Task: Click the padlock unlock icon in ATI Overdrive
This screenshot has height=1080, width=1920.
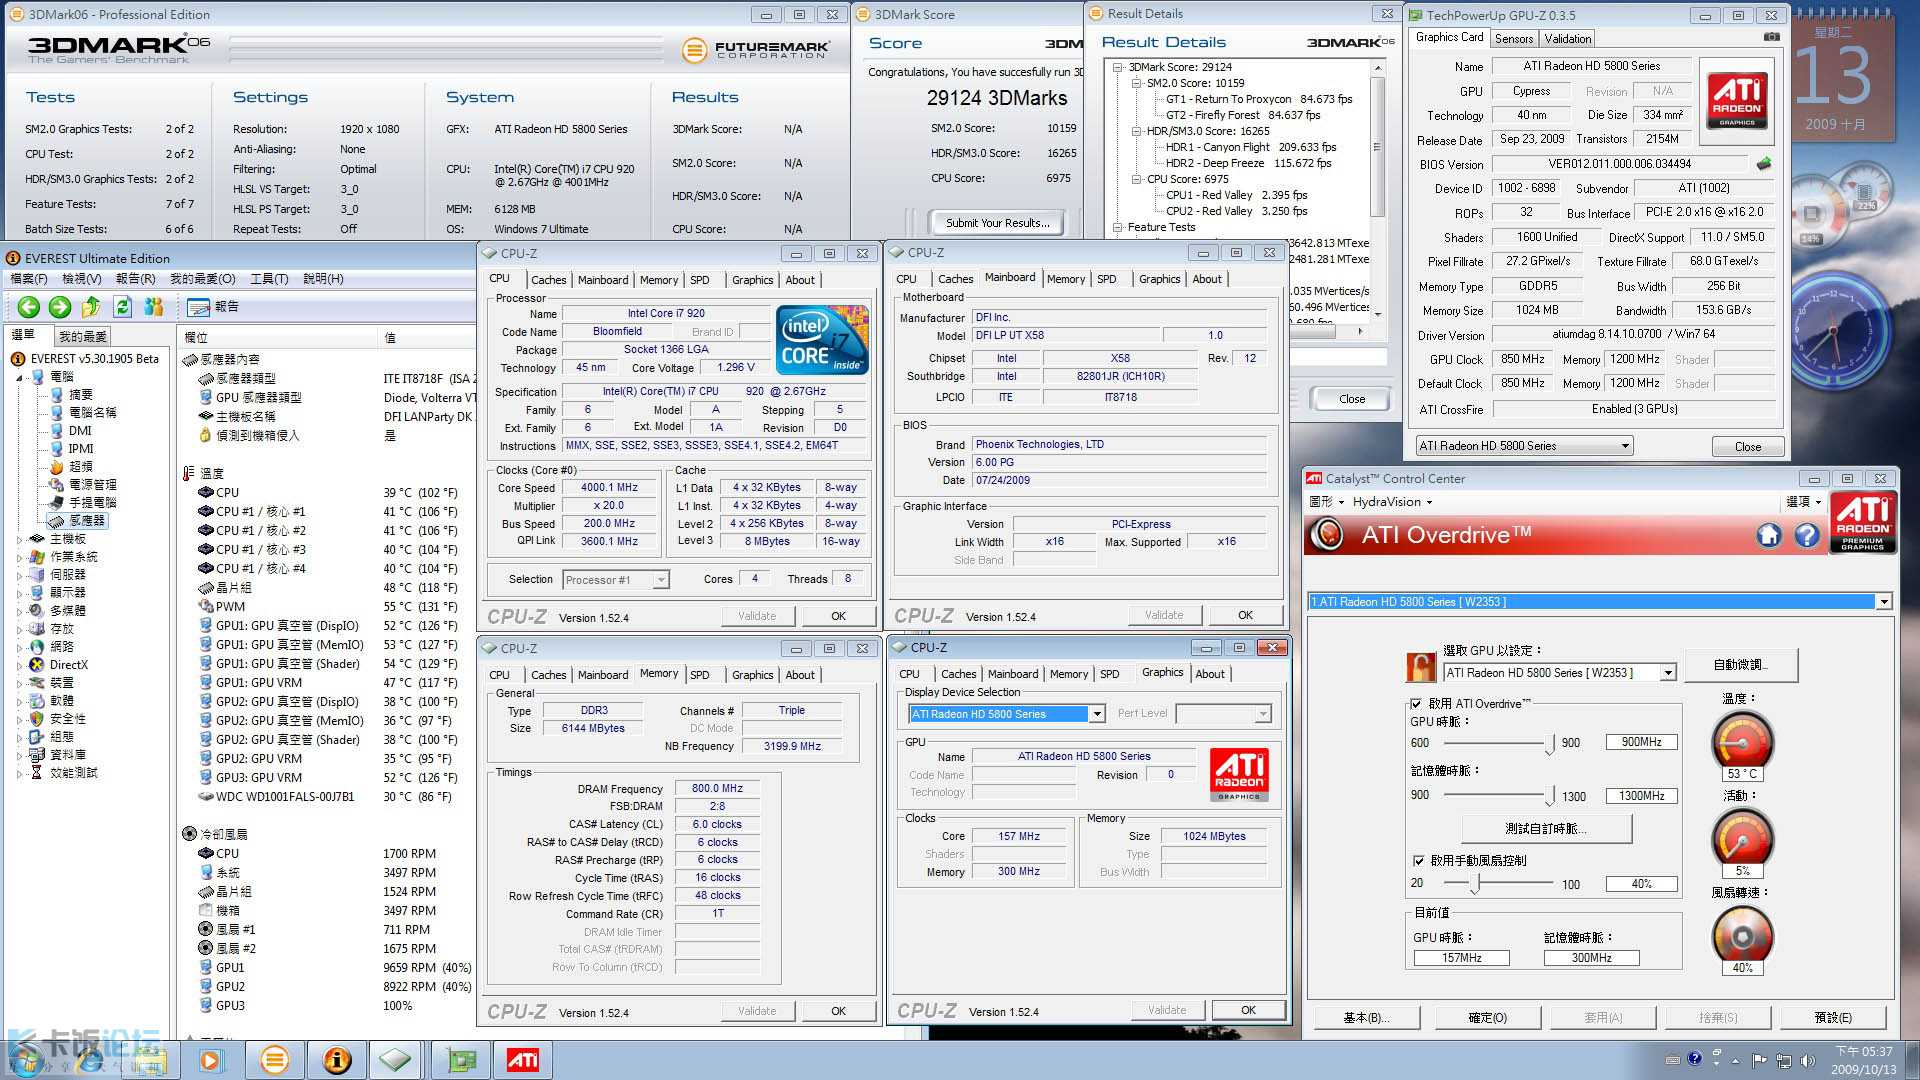Action: 1421,667
